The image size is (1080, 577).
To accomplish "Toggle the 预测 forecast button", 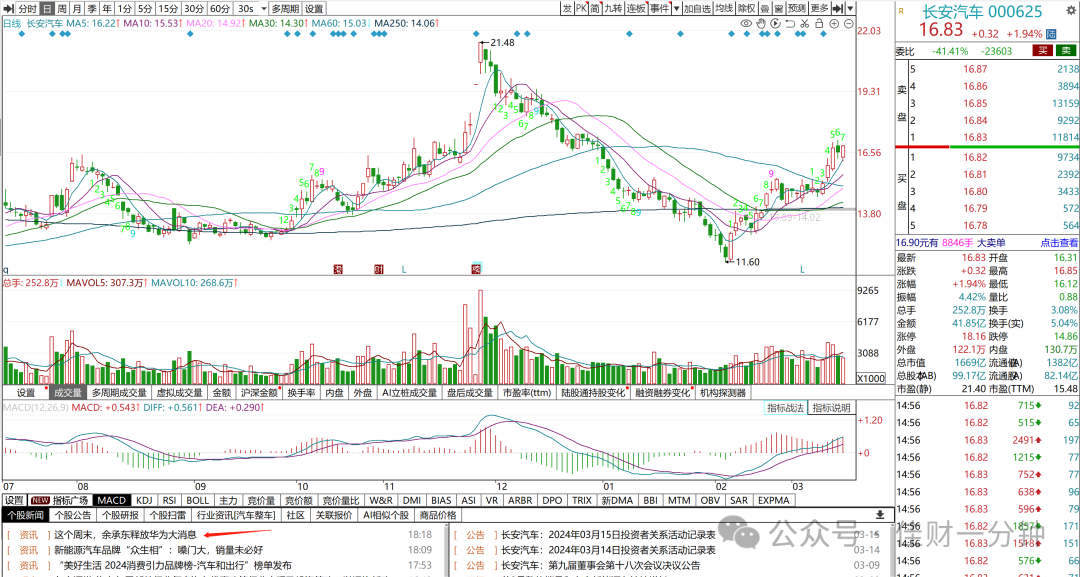I will click(x=797, y=8).
